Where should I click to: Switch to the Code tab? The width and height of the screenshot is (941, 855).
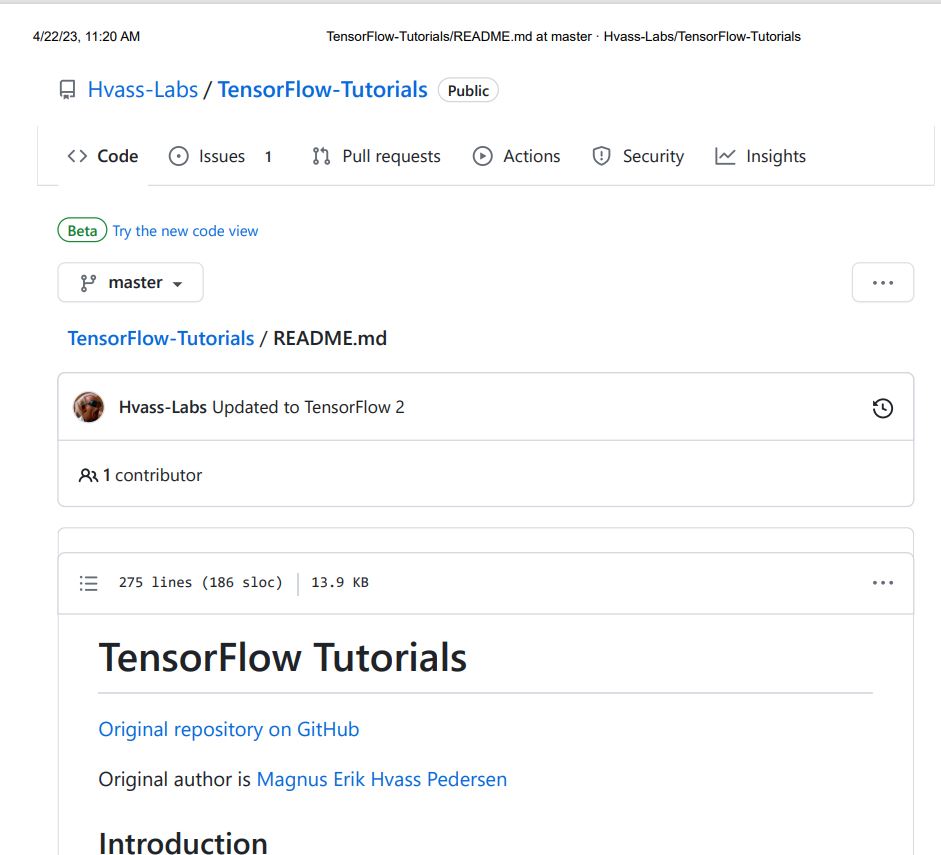(103, 156)
